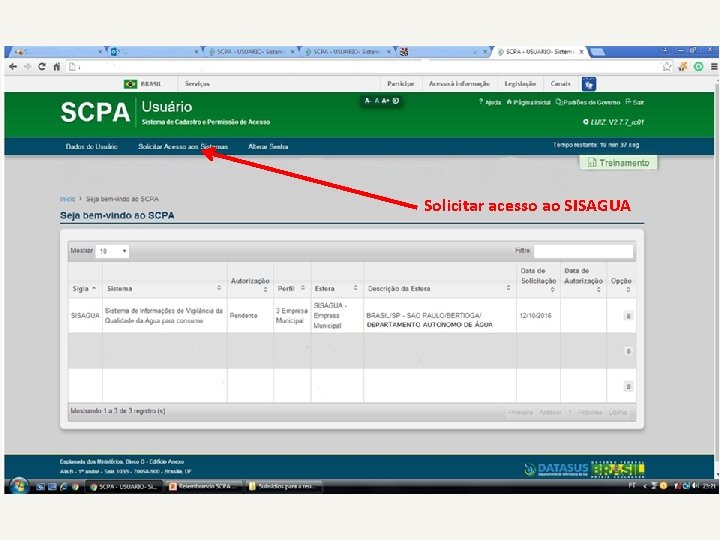Log out with the Sair link

coord(635,102)
